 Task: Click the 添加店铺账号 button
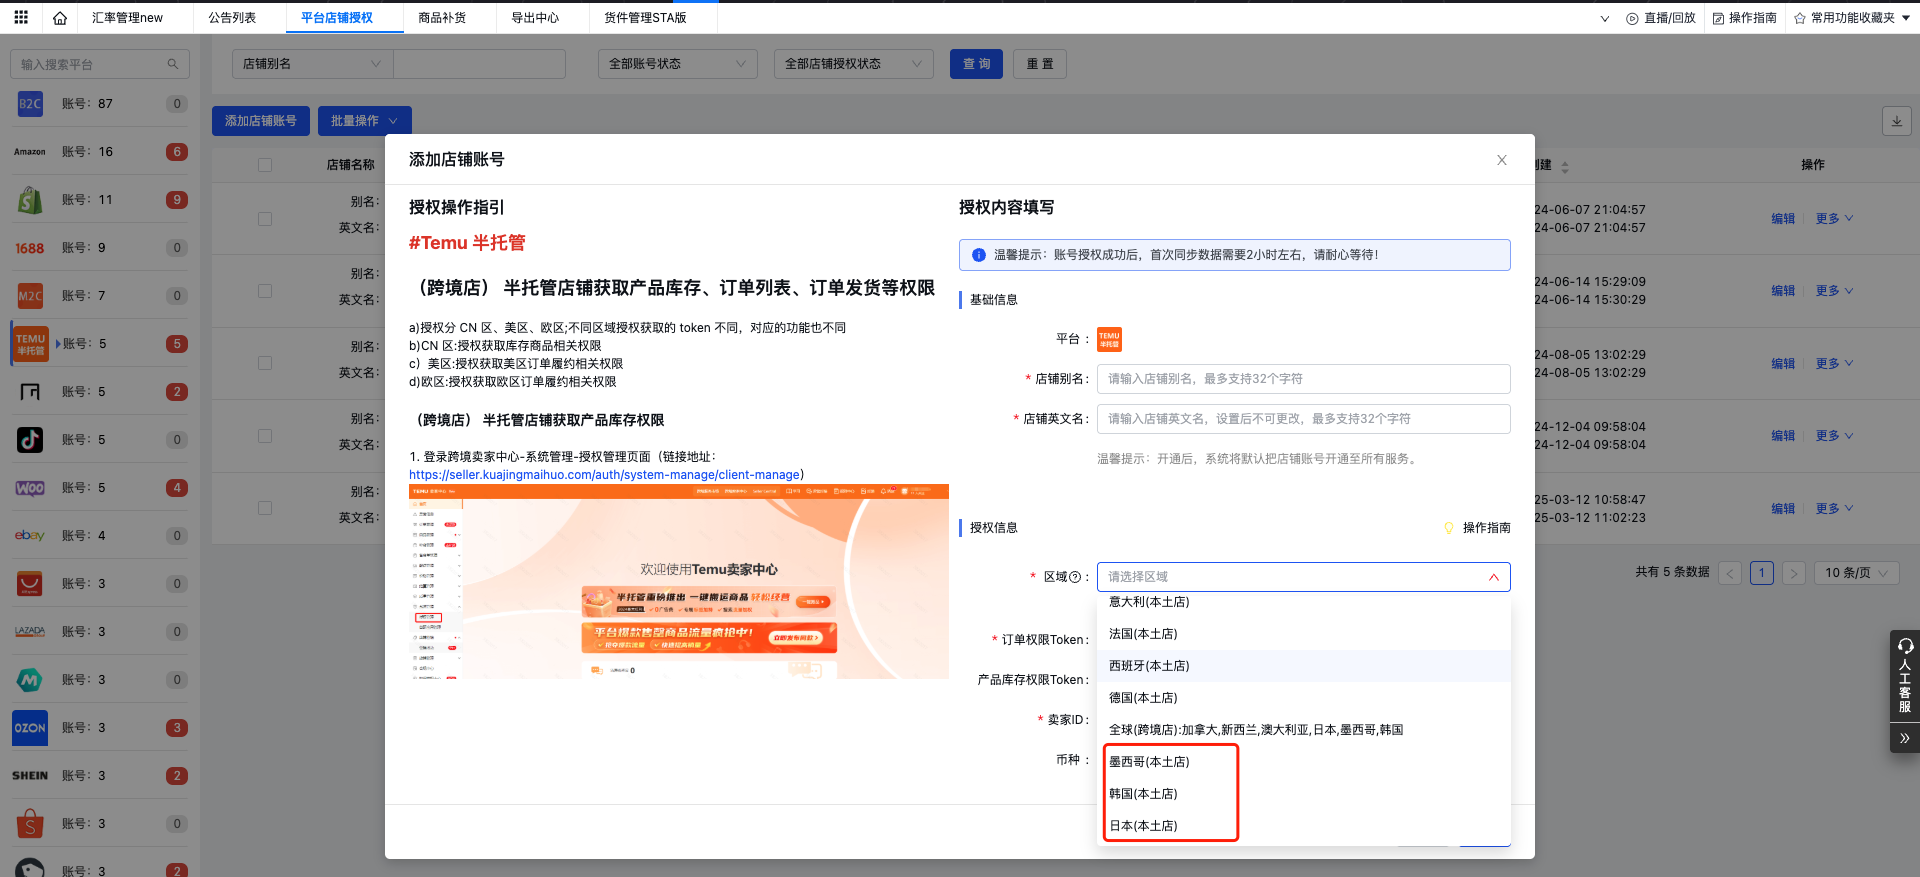(261, 121)
